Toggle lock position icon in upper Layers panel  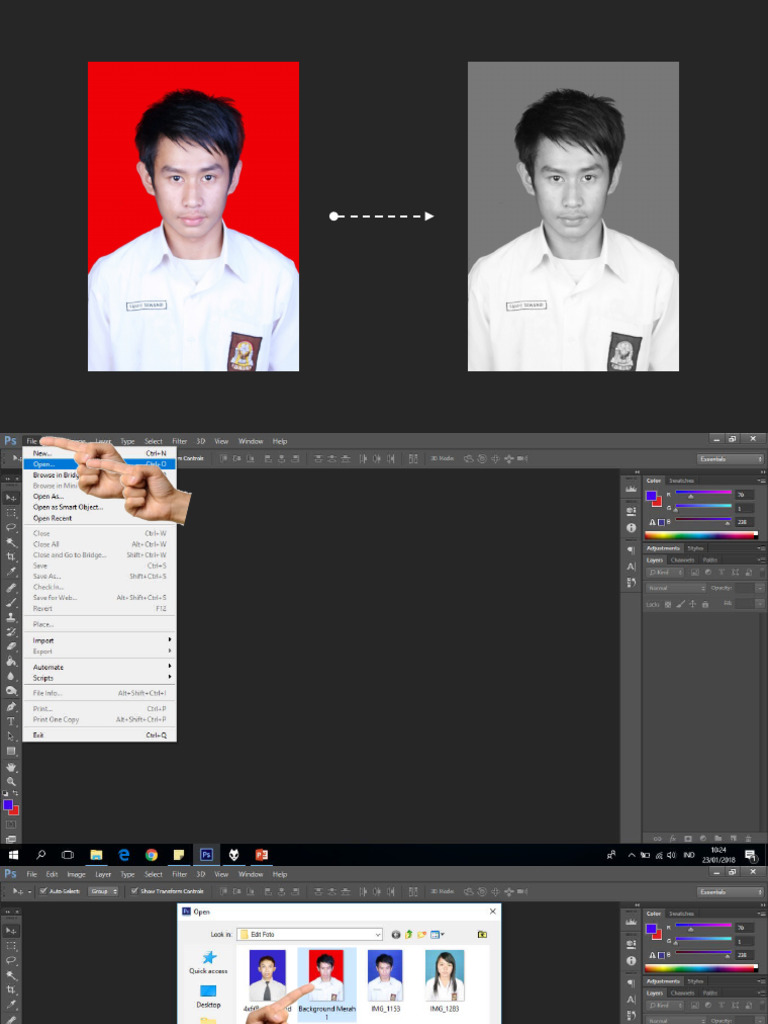(692, 605)
